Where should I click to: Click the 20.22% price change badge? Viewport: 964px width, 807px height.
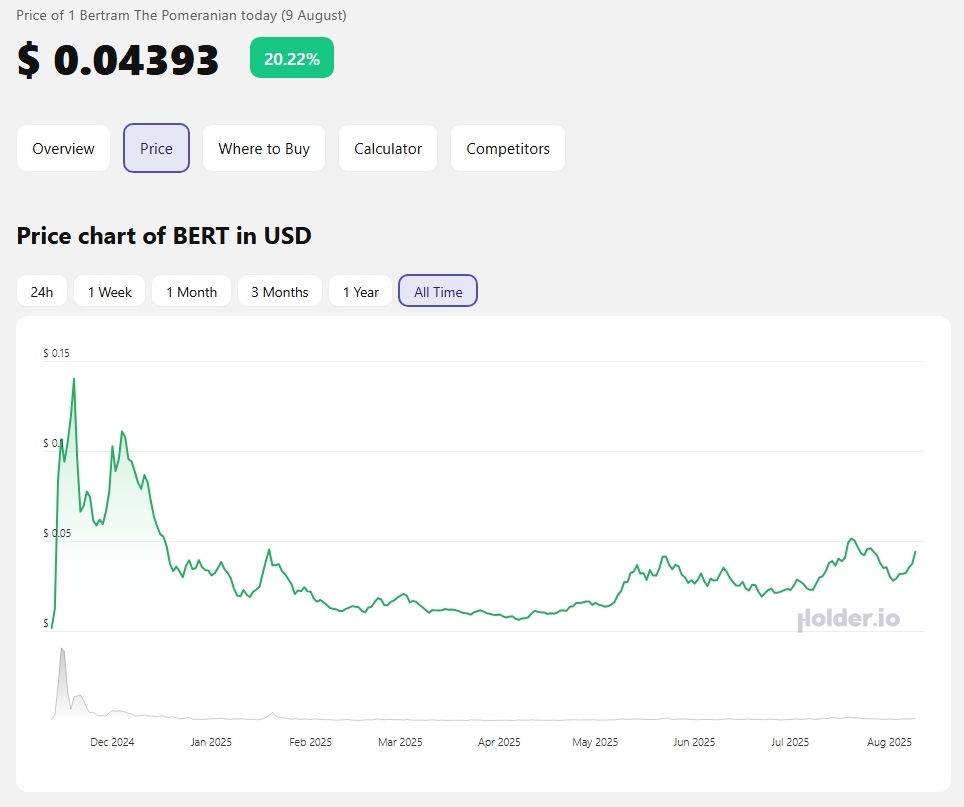point(292,58)
